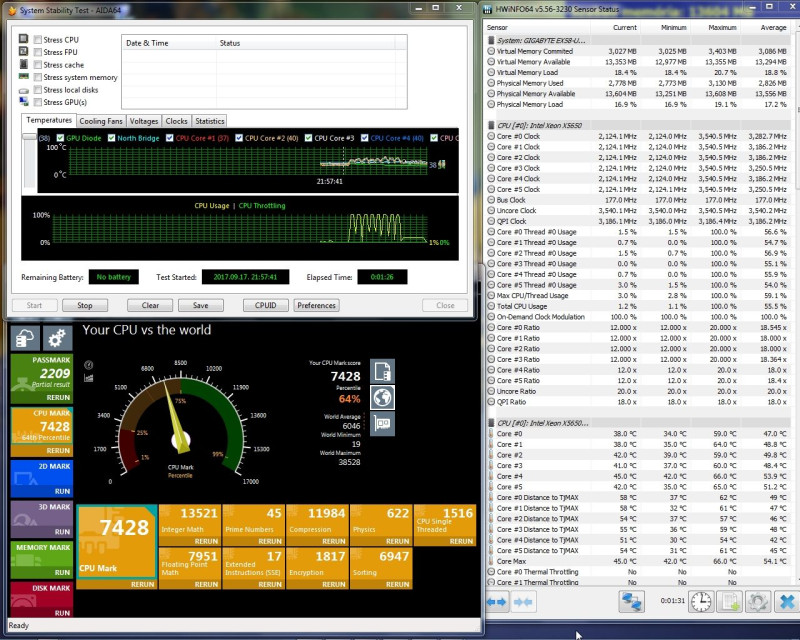Image resolution: width=800 pixels, height=640 pixels.
Task: Uncheck GPU Diode graph checkbox
Action: (x=60, y=138)
